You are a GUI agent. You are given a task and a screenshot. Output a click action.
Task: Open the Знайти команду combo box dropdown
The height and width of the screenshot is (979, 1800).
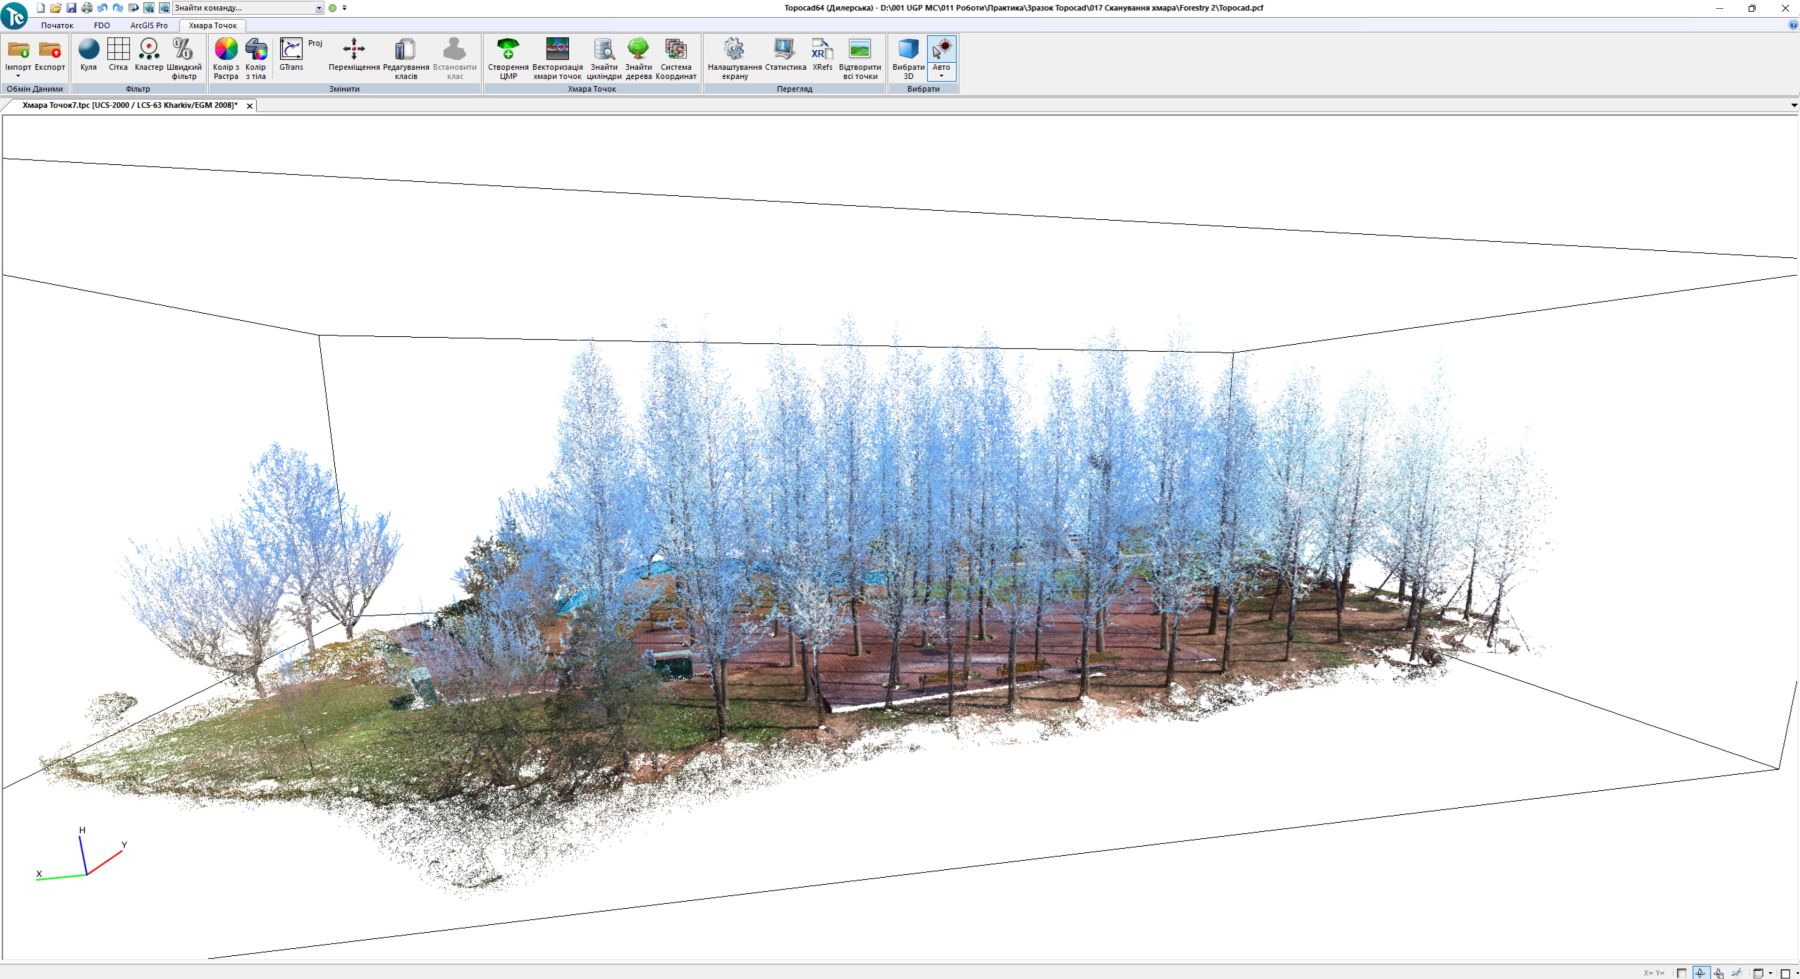tap(319, 8)
